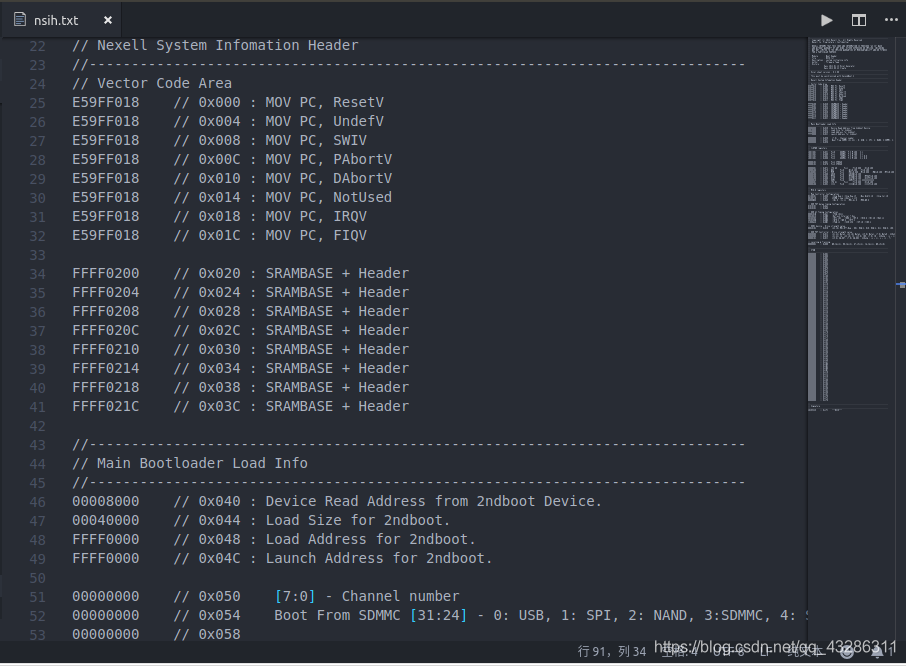
Task: Click the 'MOV PC, PAbortV' line text
Action: [x=329, y=160]
